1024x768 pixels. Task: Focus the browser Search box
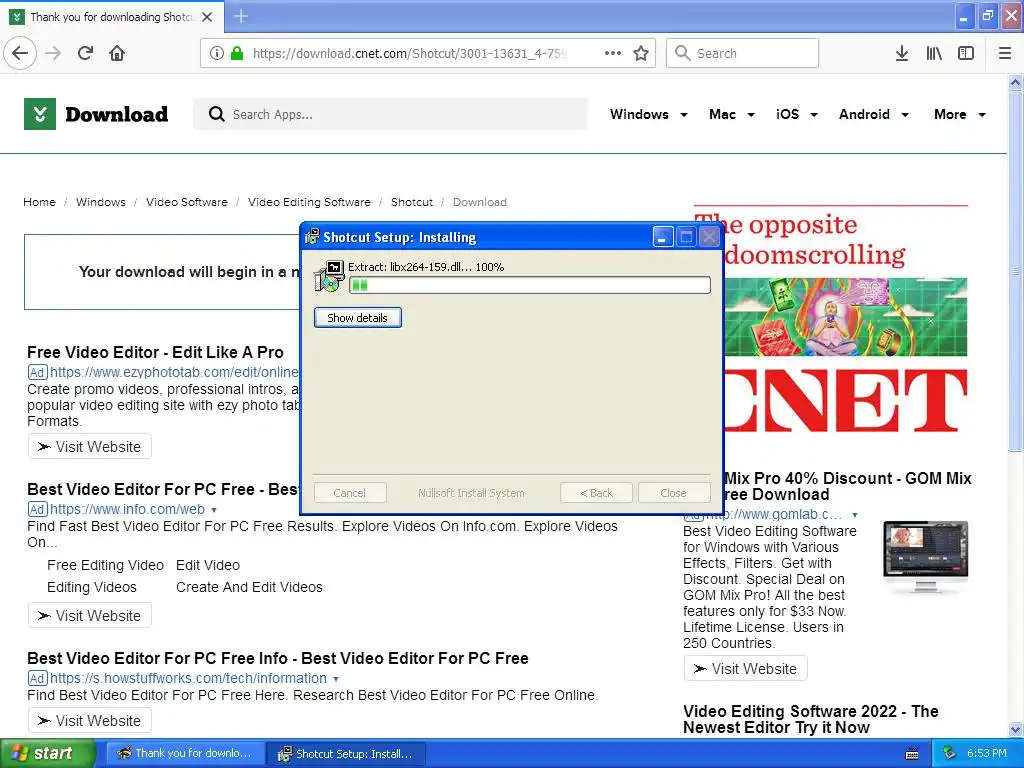743,53
